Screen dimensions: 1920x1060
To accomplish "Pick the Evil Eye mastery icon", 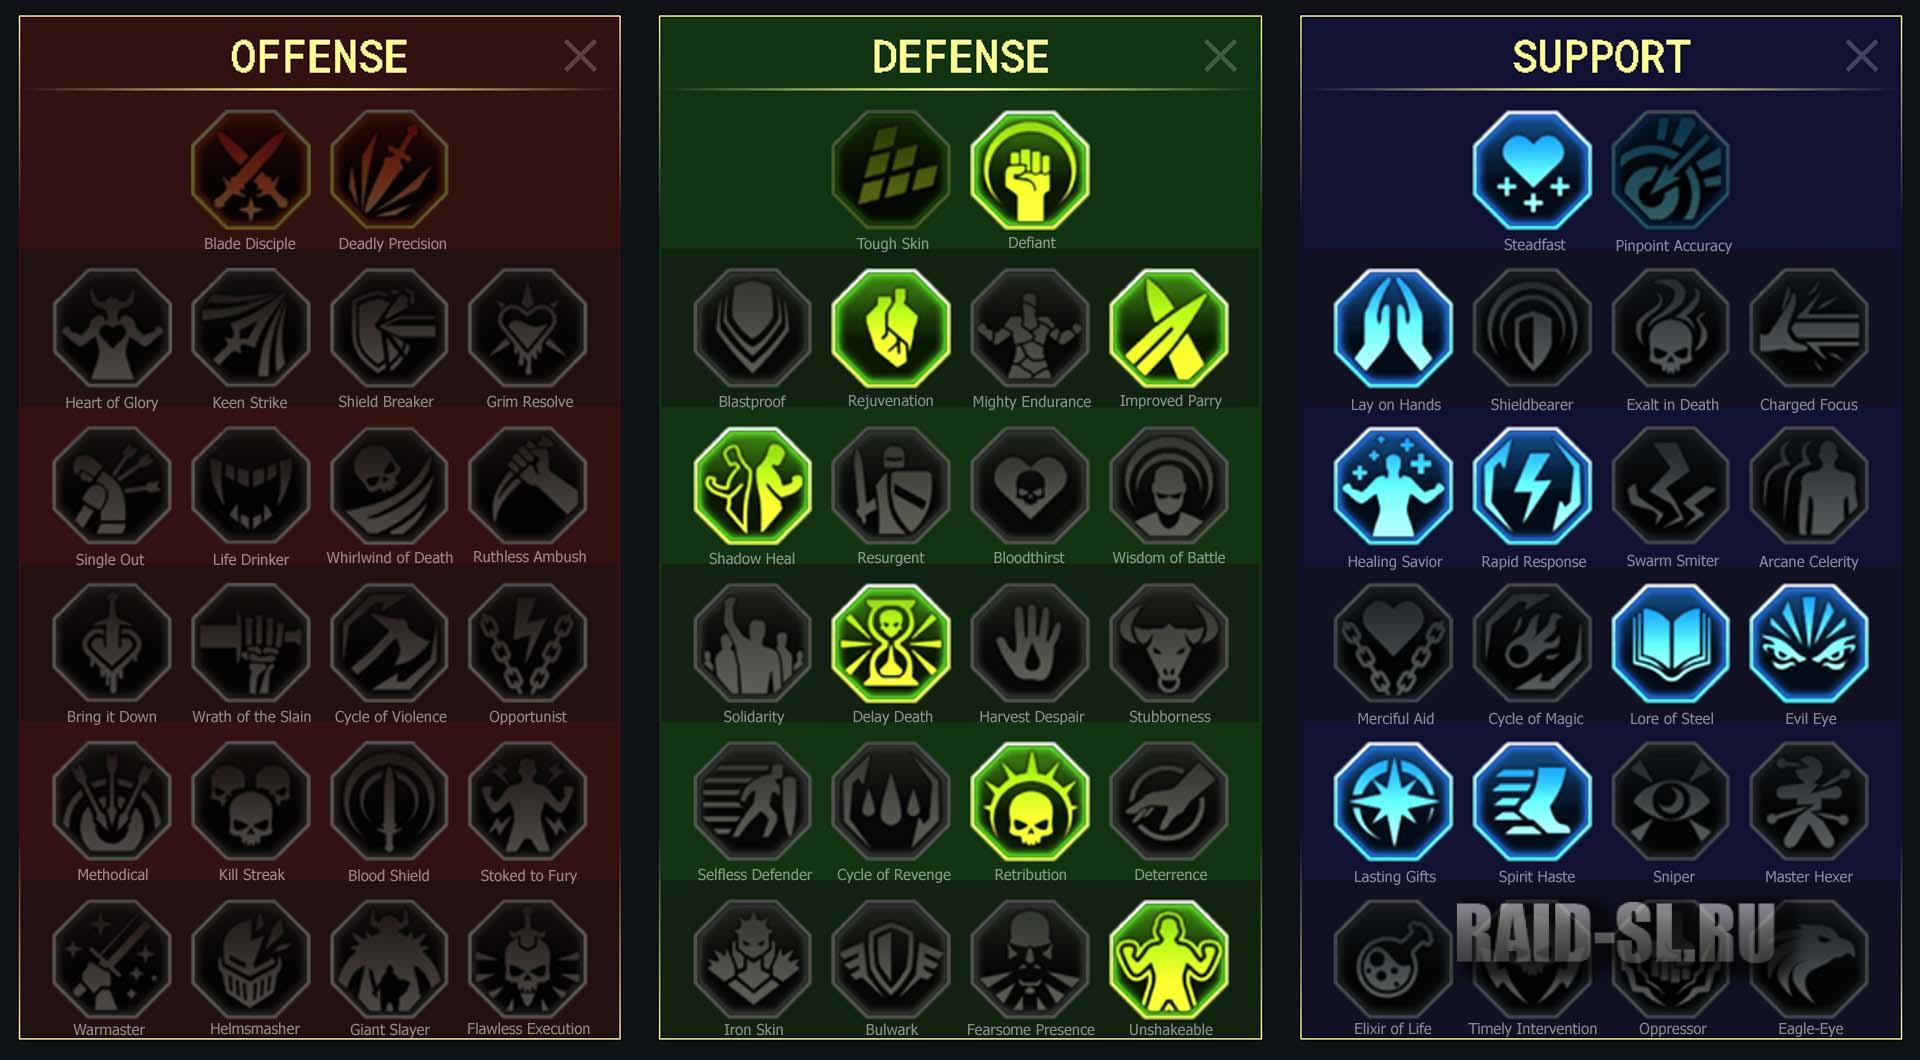I will (1809, 644).
